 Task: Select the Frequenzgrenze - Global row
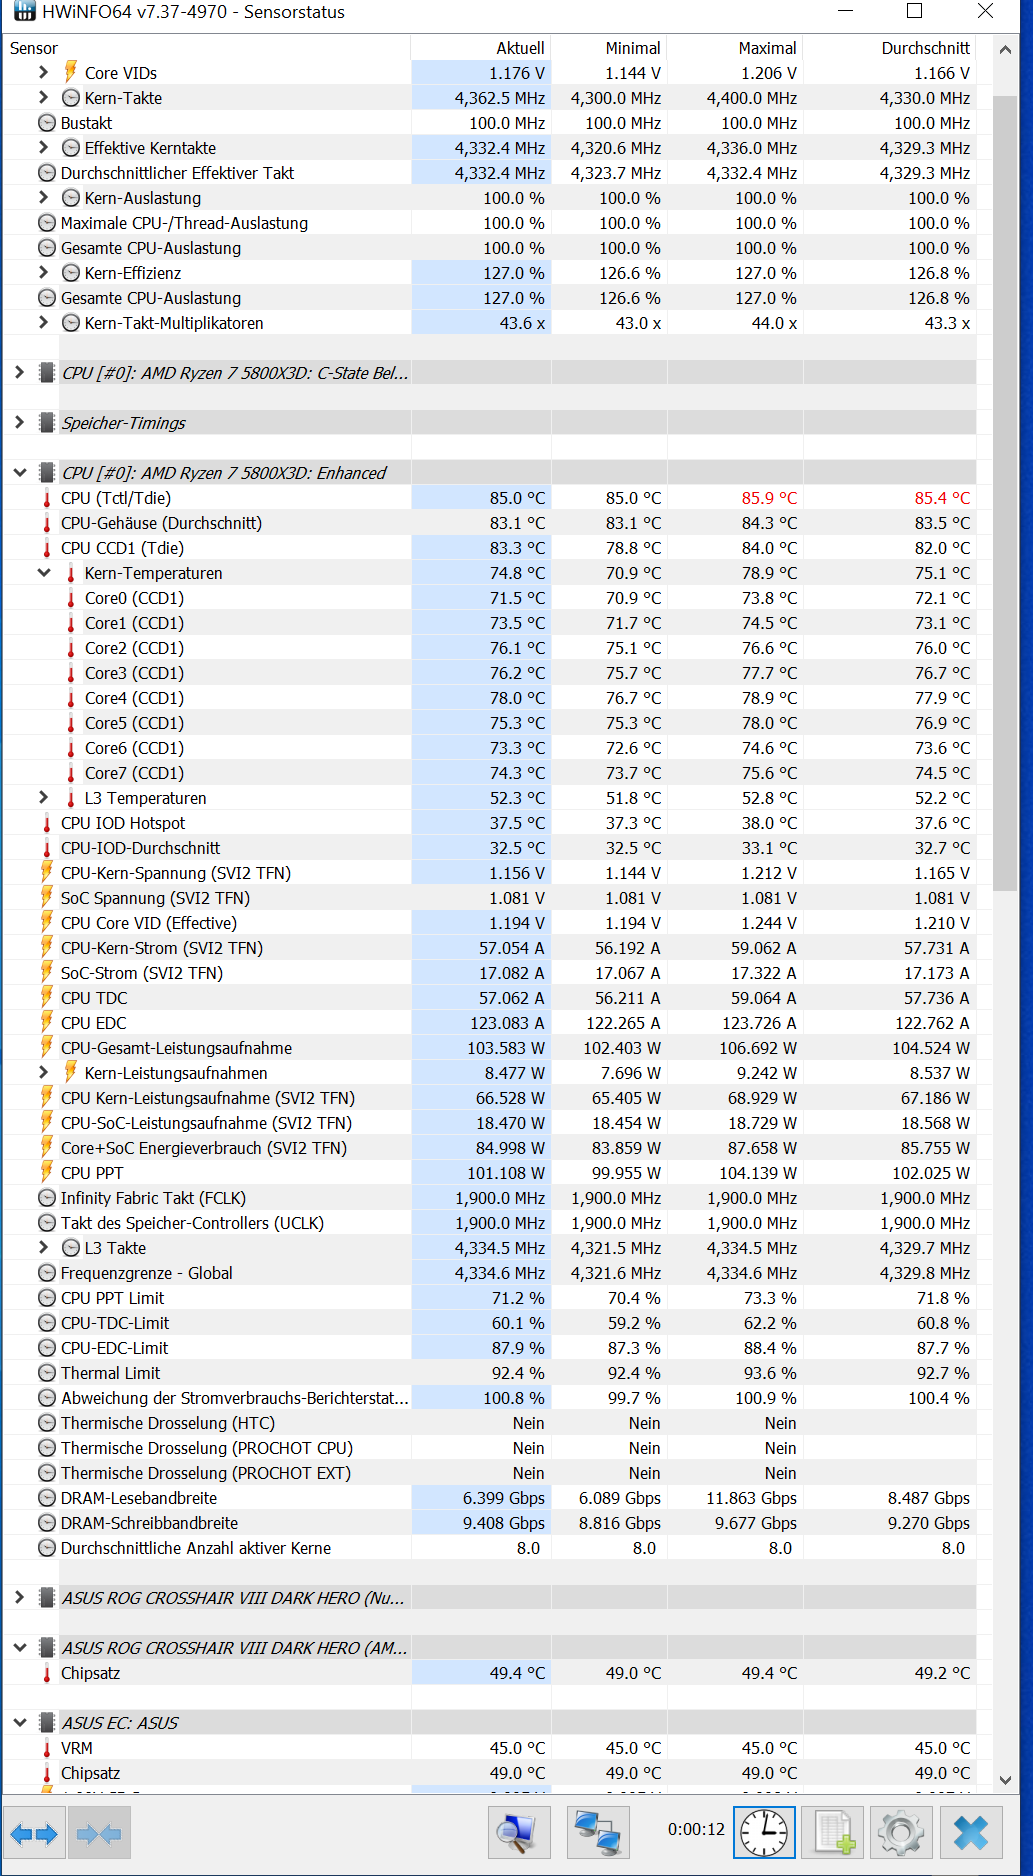tap(489, 1273)
